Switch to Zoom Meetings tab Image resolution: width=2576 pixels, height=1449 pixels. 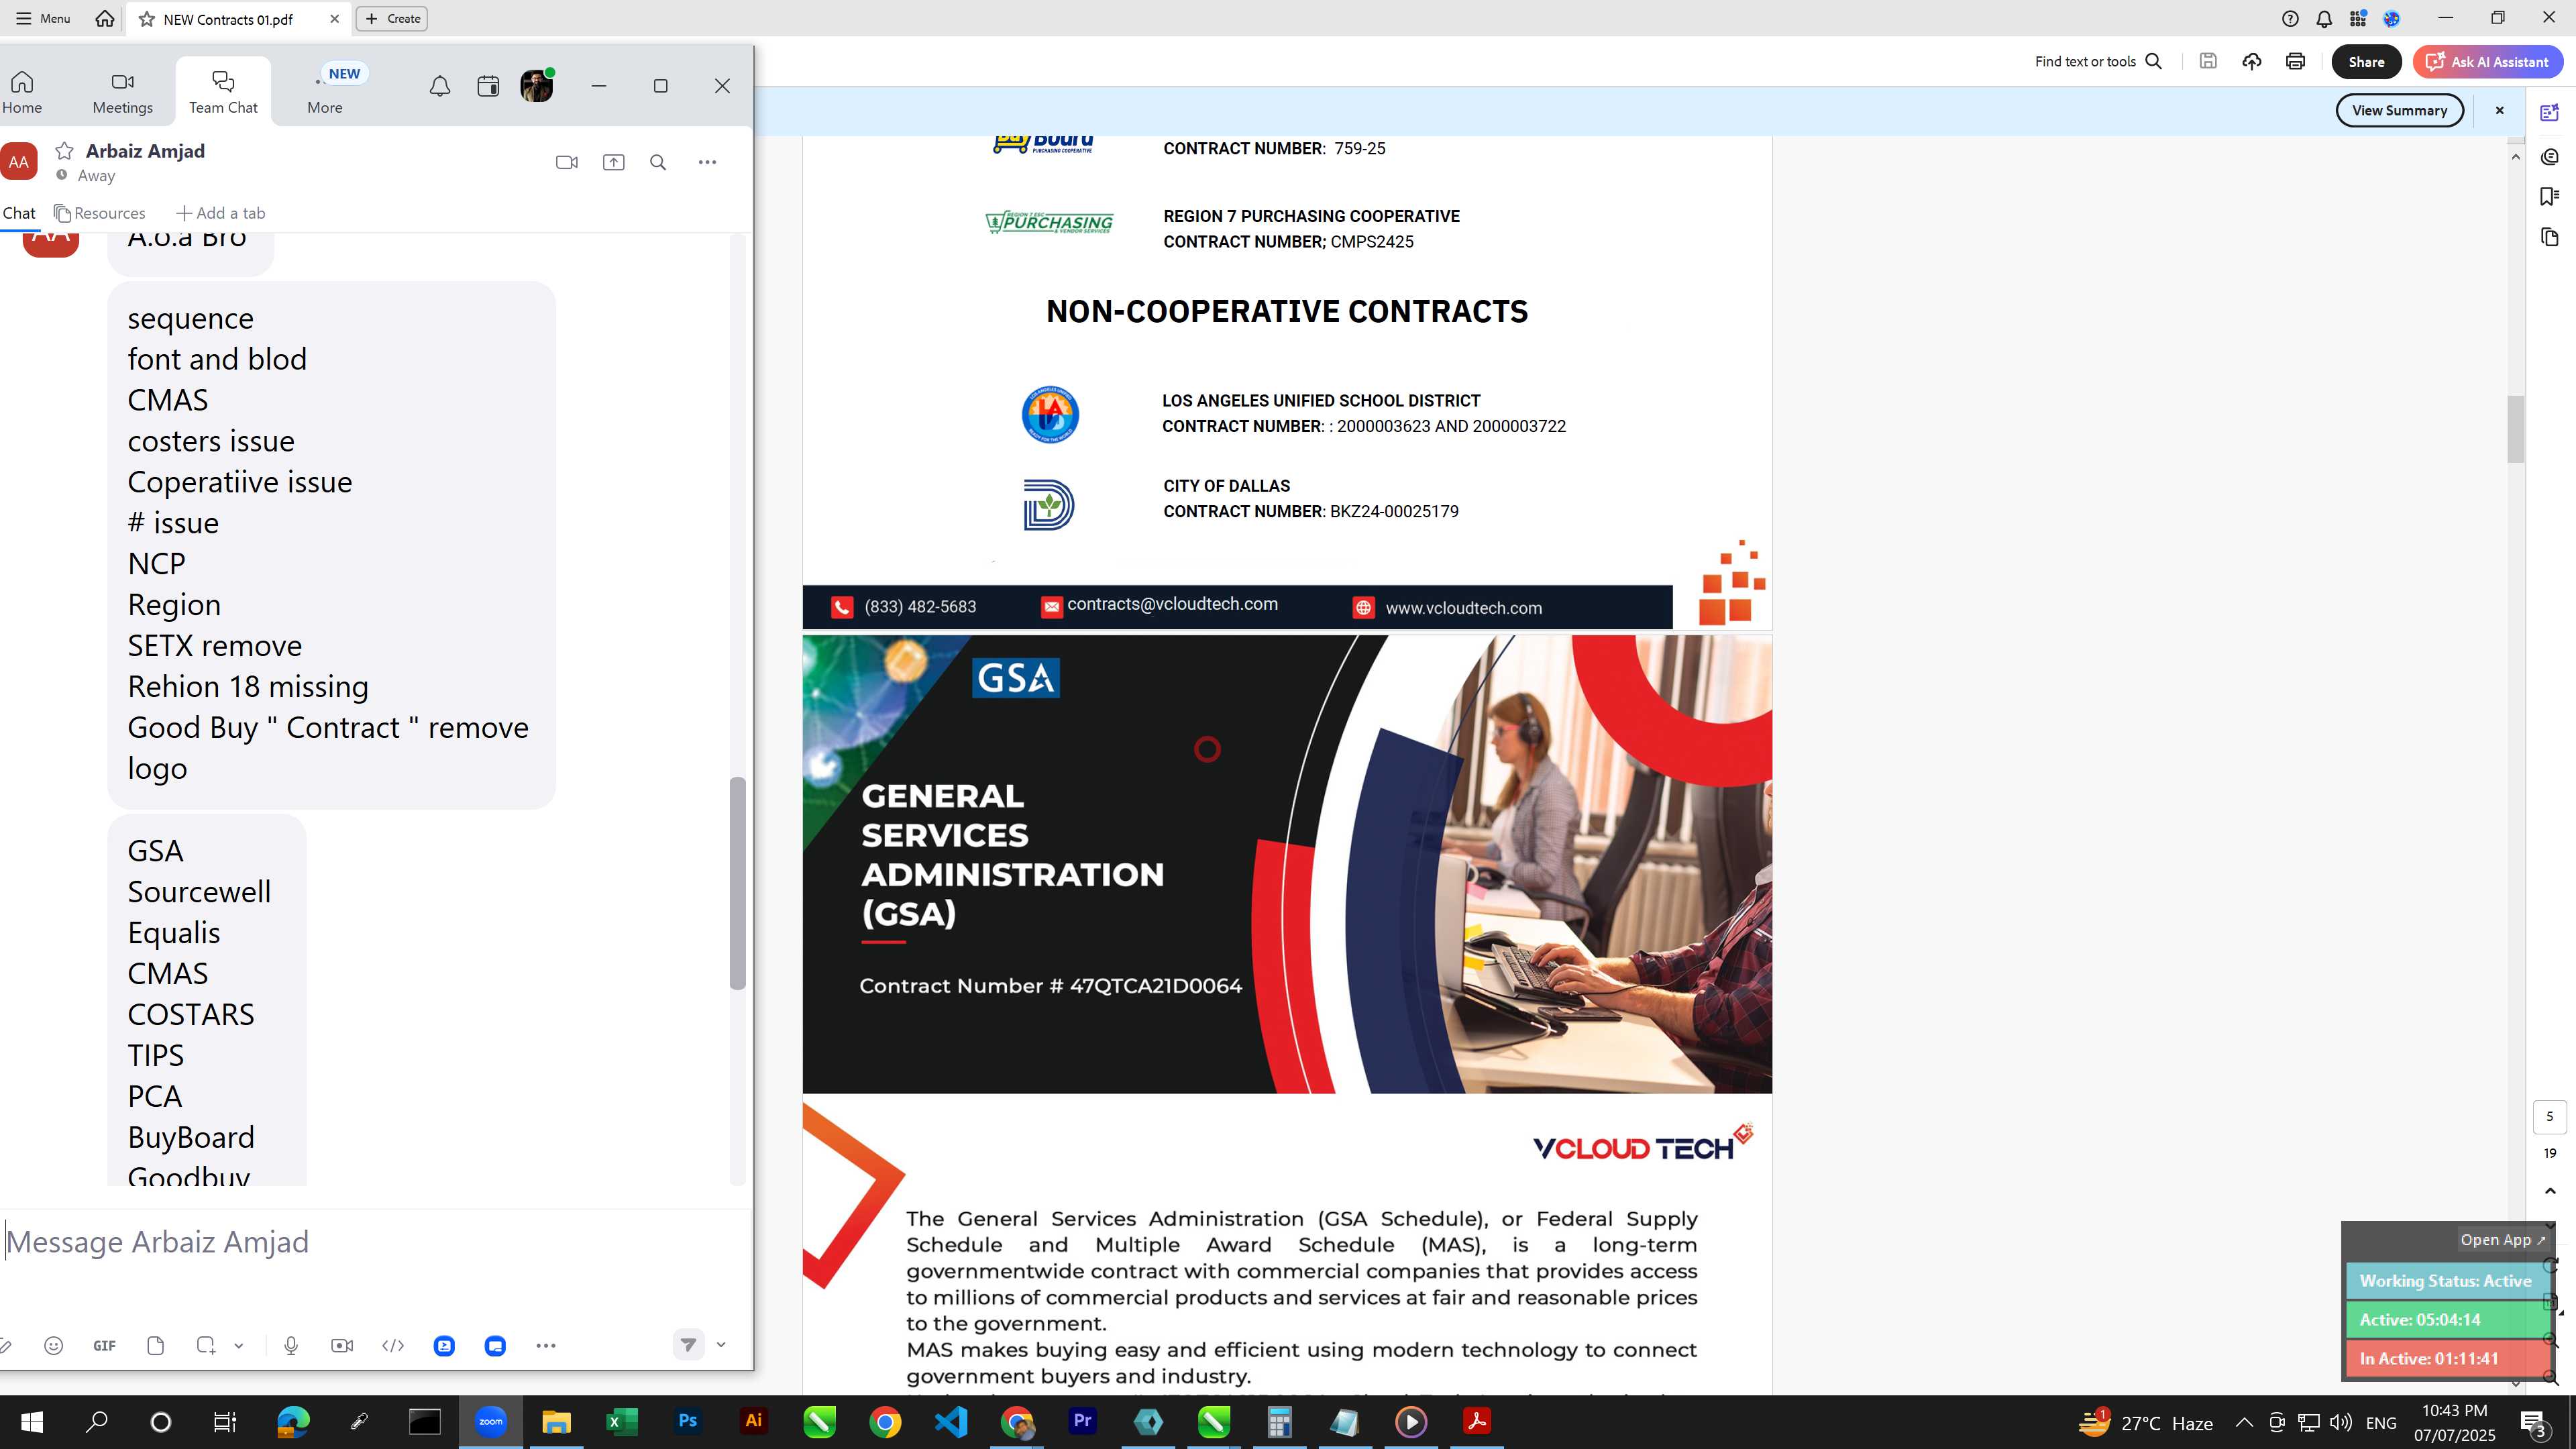pos(122,92)
